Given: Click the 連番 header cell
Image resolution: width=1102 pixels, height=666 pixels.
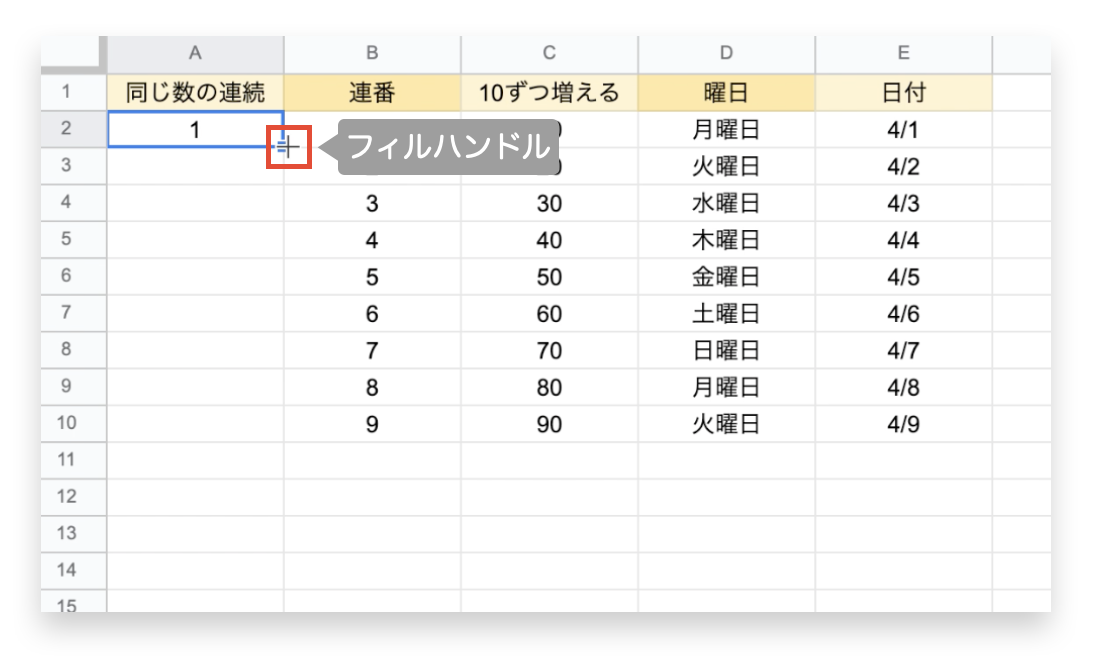Looking at the screenshot, I should pyautogui.click(x=372, y=92).
